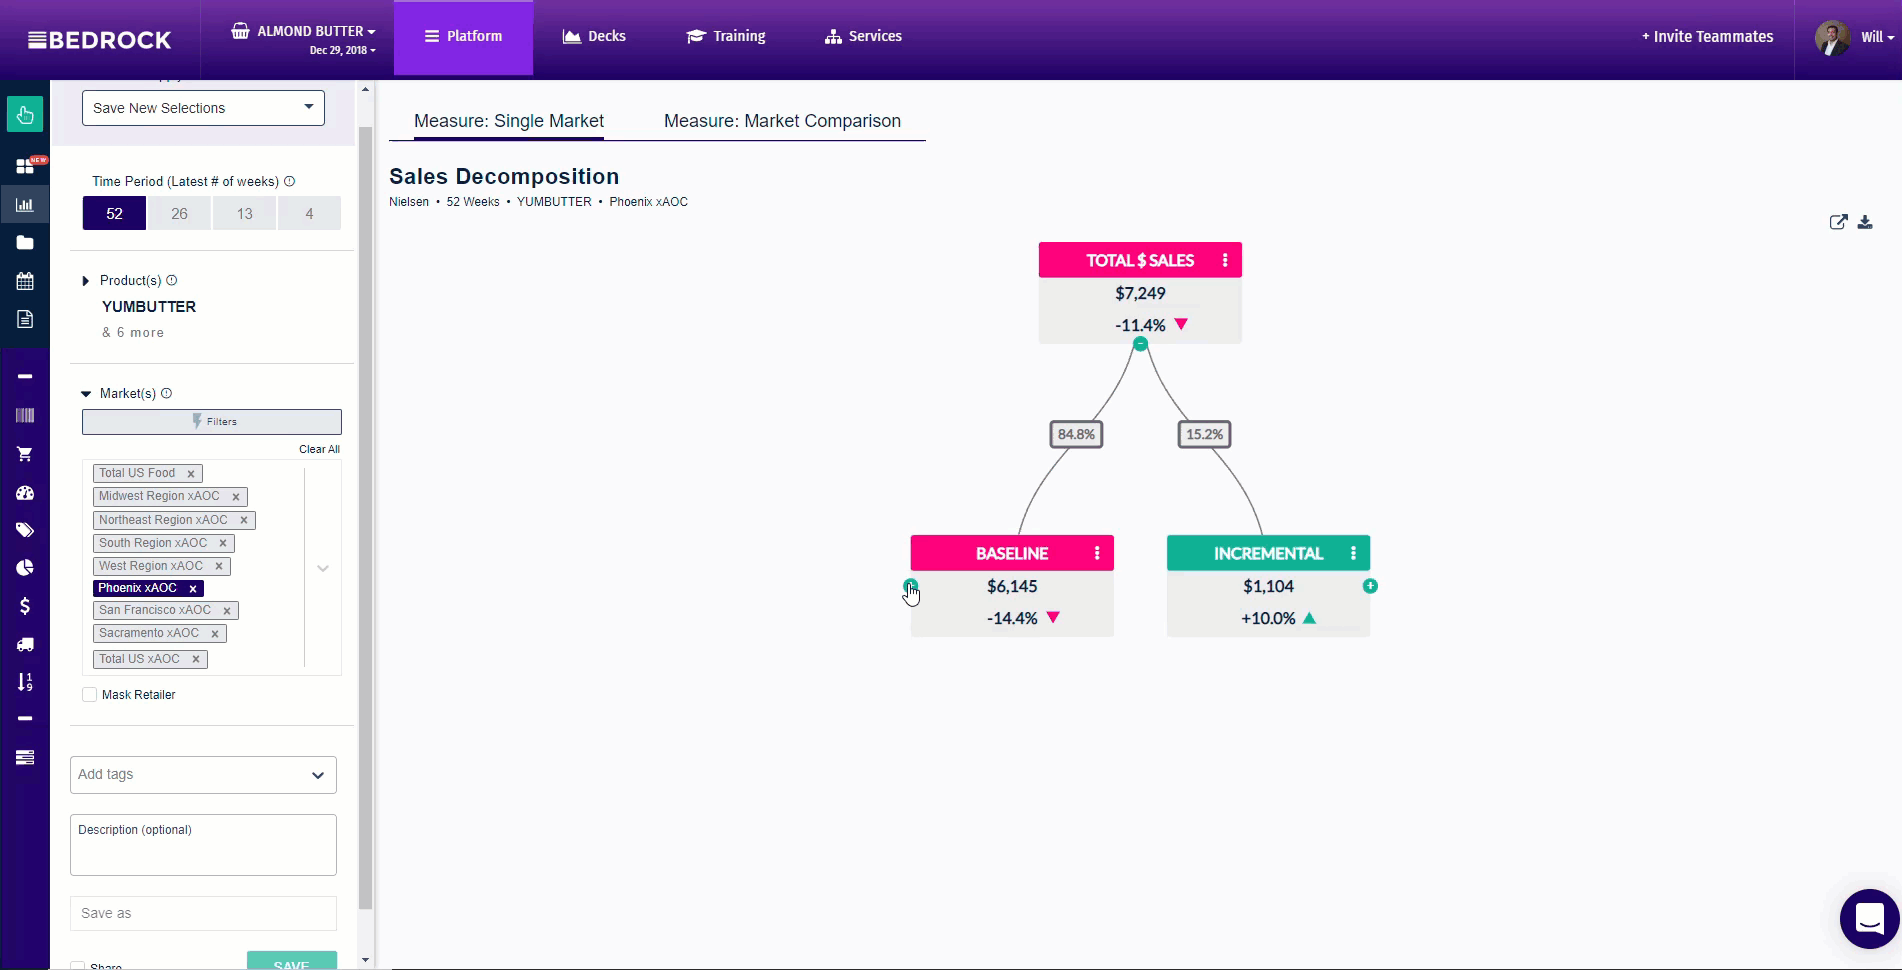Open the Add tags dropdown
The image size is (1902, 970).
[203, 775]
